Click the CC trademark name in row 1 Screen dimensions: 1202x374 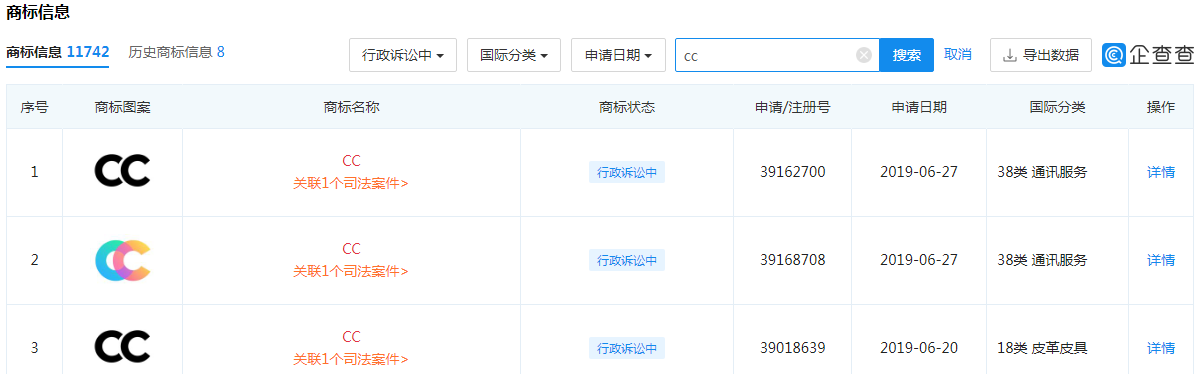coord(351,161)
